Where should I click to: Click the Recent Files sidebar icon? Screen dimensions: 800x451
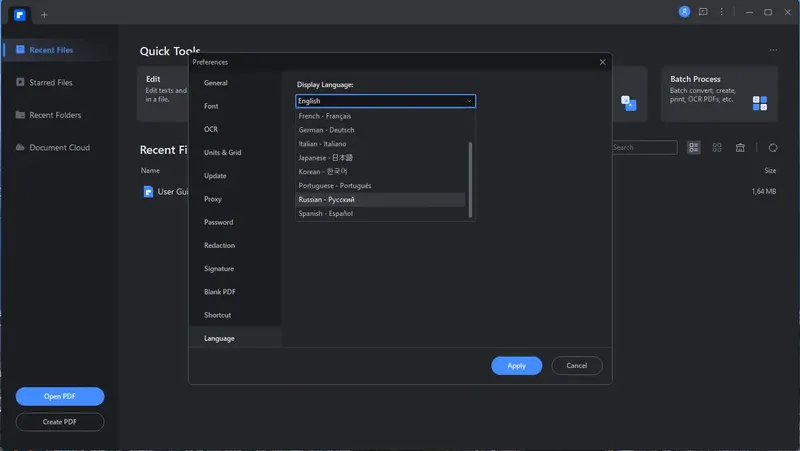point(20,49)
